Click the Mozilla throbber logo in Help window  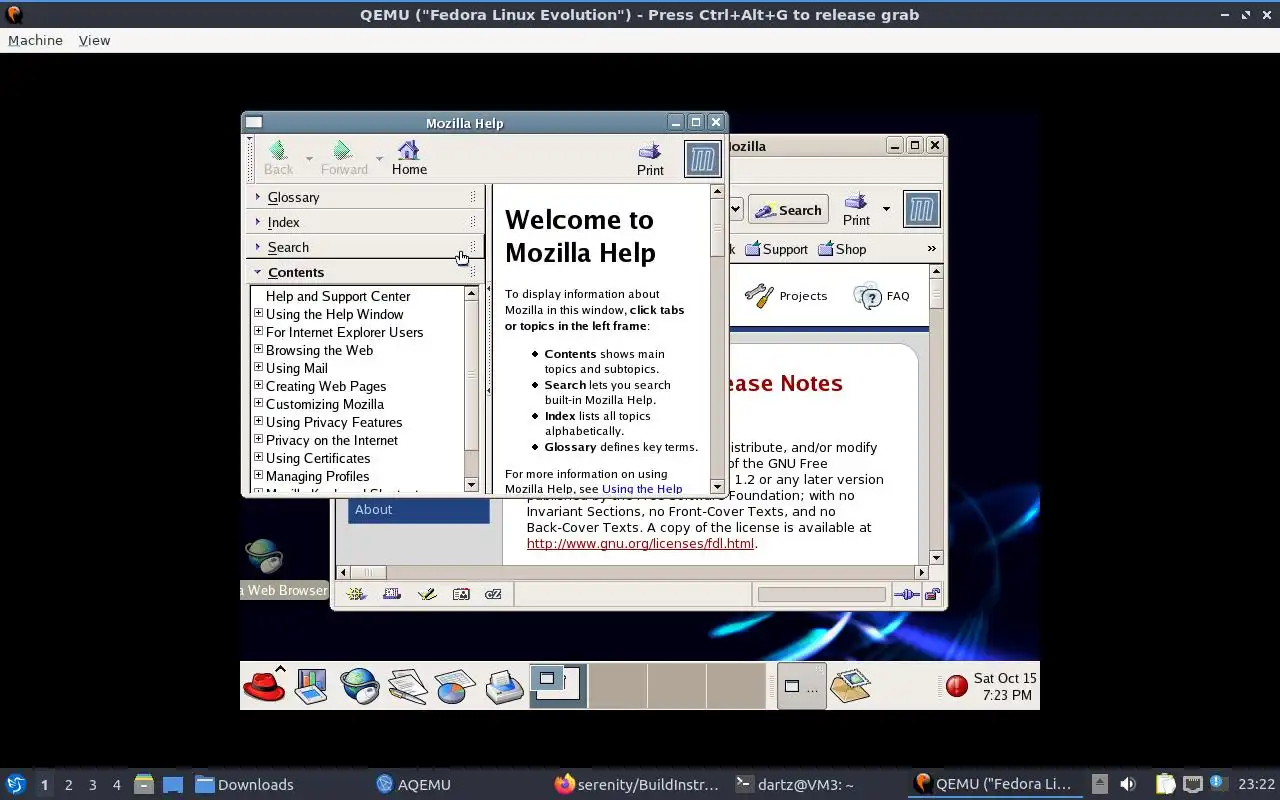702,159
